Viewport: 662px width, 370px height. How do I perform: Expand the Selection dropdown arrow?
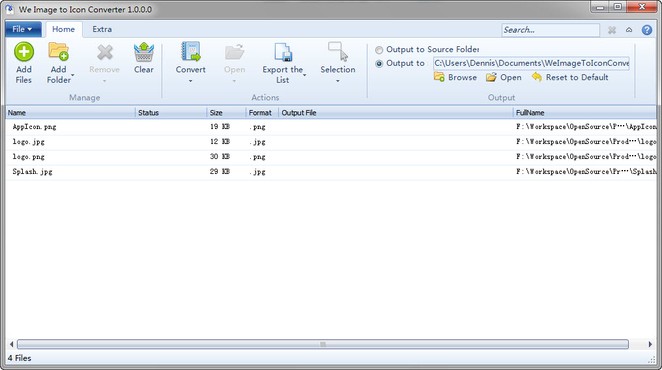338,81
